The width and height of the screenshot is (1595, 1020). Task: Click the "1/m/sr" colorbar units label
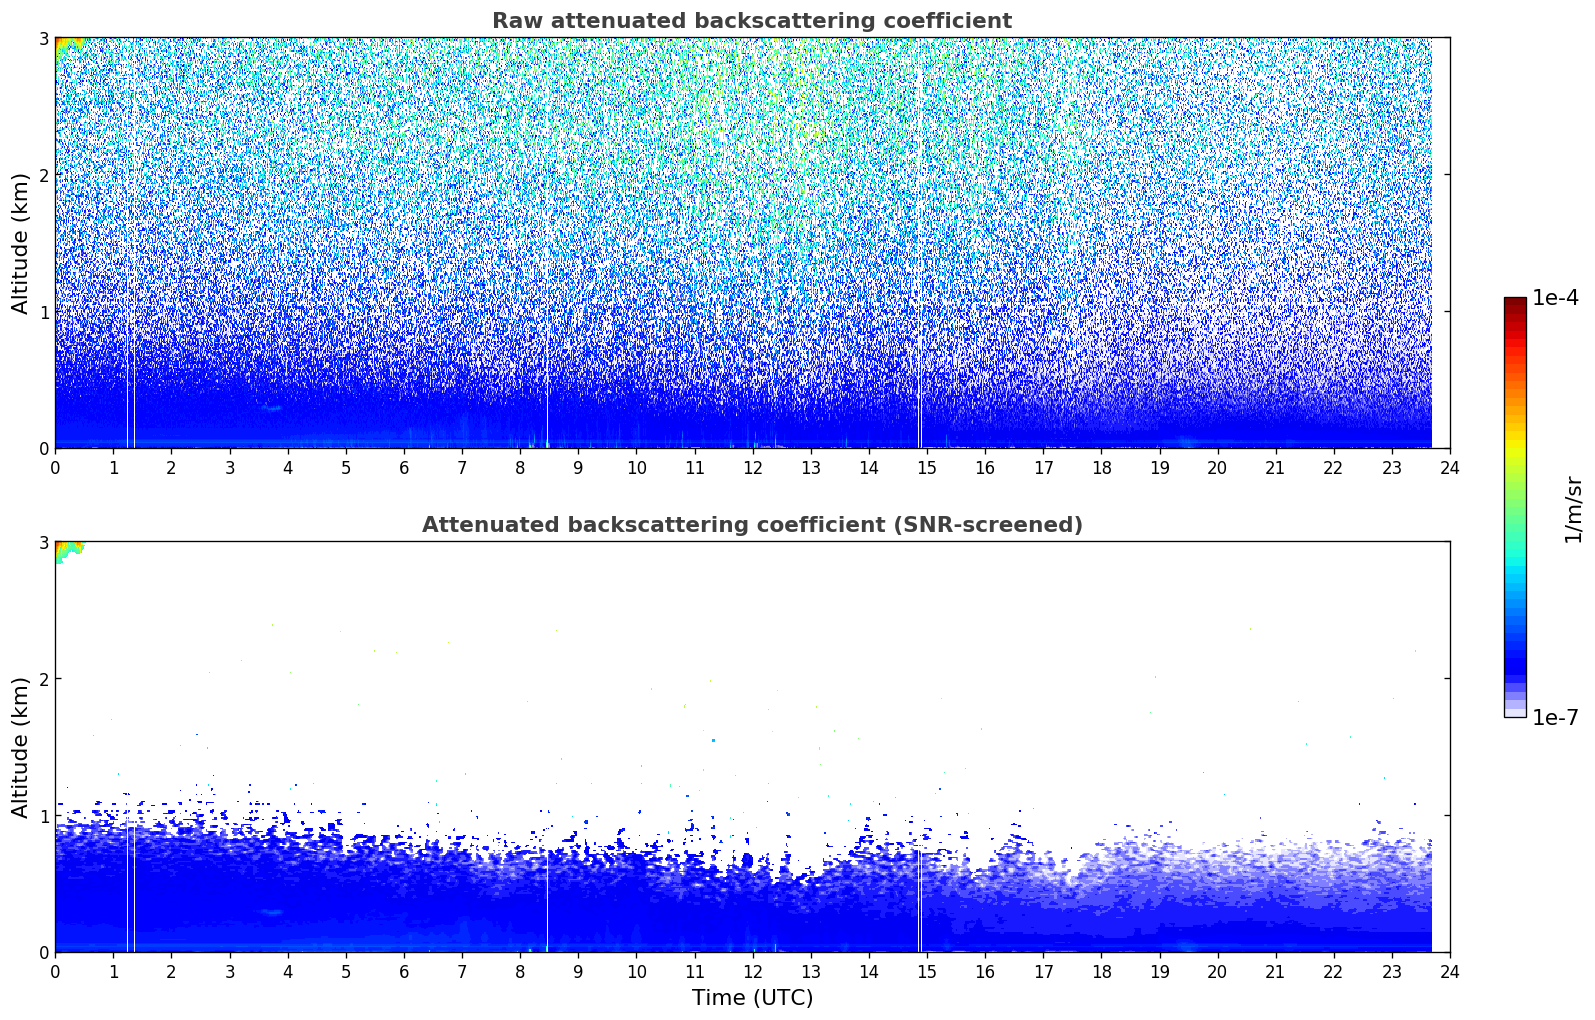click(1573, 509)
